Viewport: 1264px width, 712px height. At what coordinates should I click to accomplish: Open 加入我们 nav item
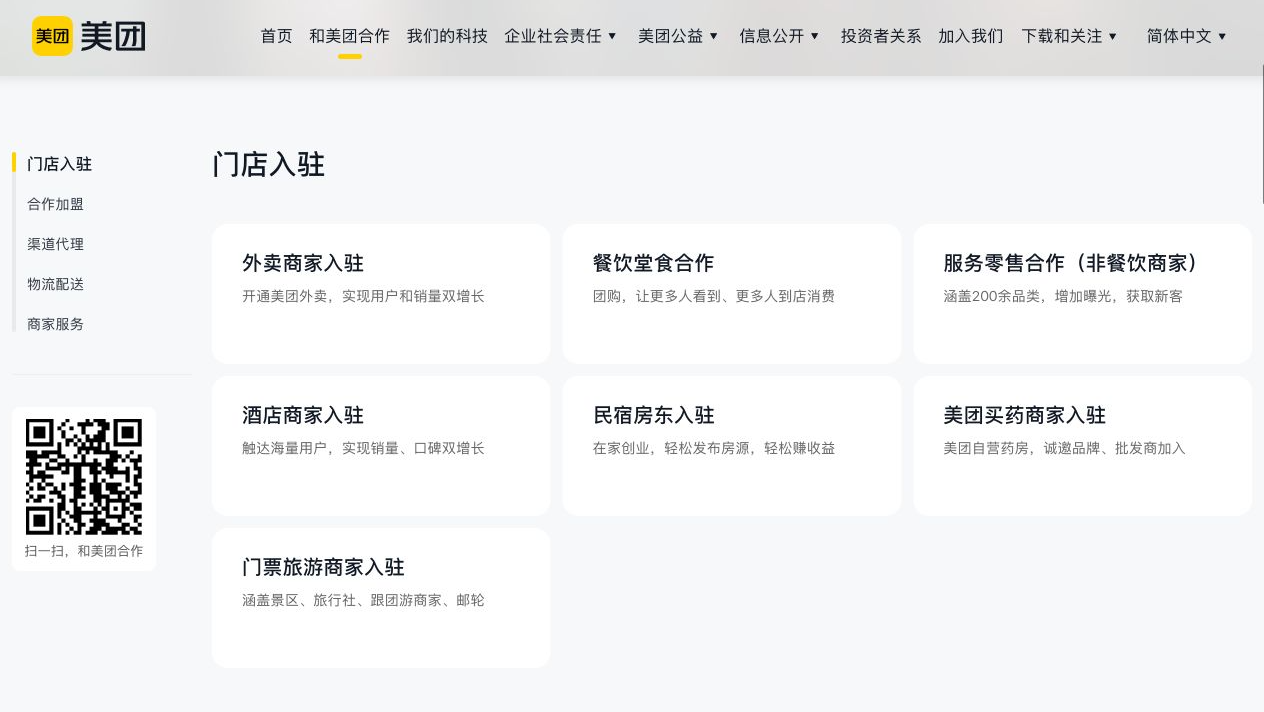(x=970, y=36)
